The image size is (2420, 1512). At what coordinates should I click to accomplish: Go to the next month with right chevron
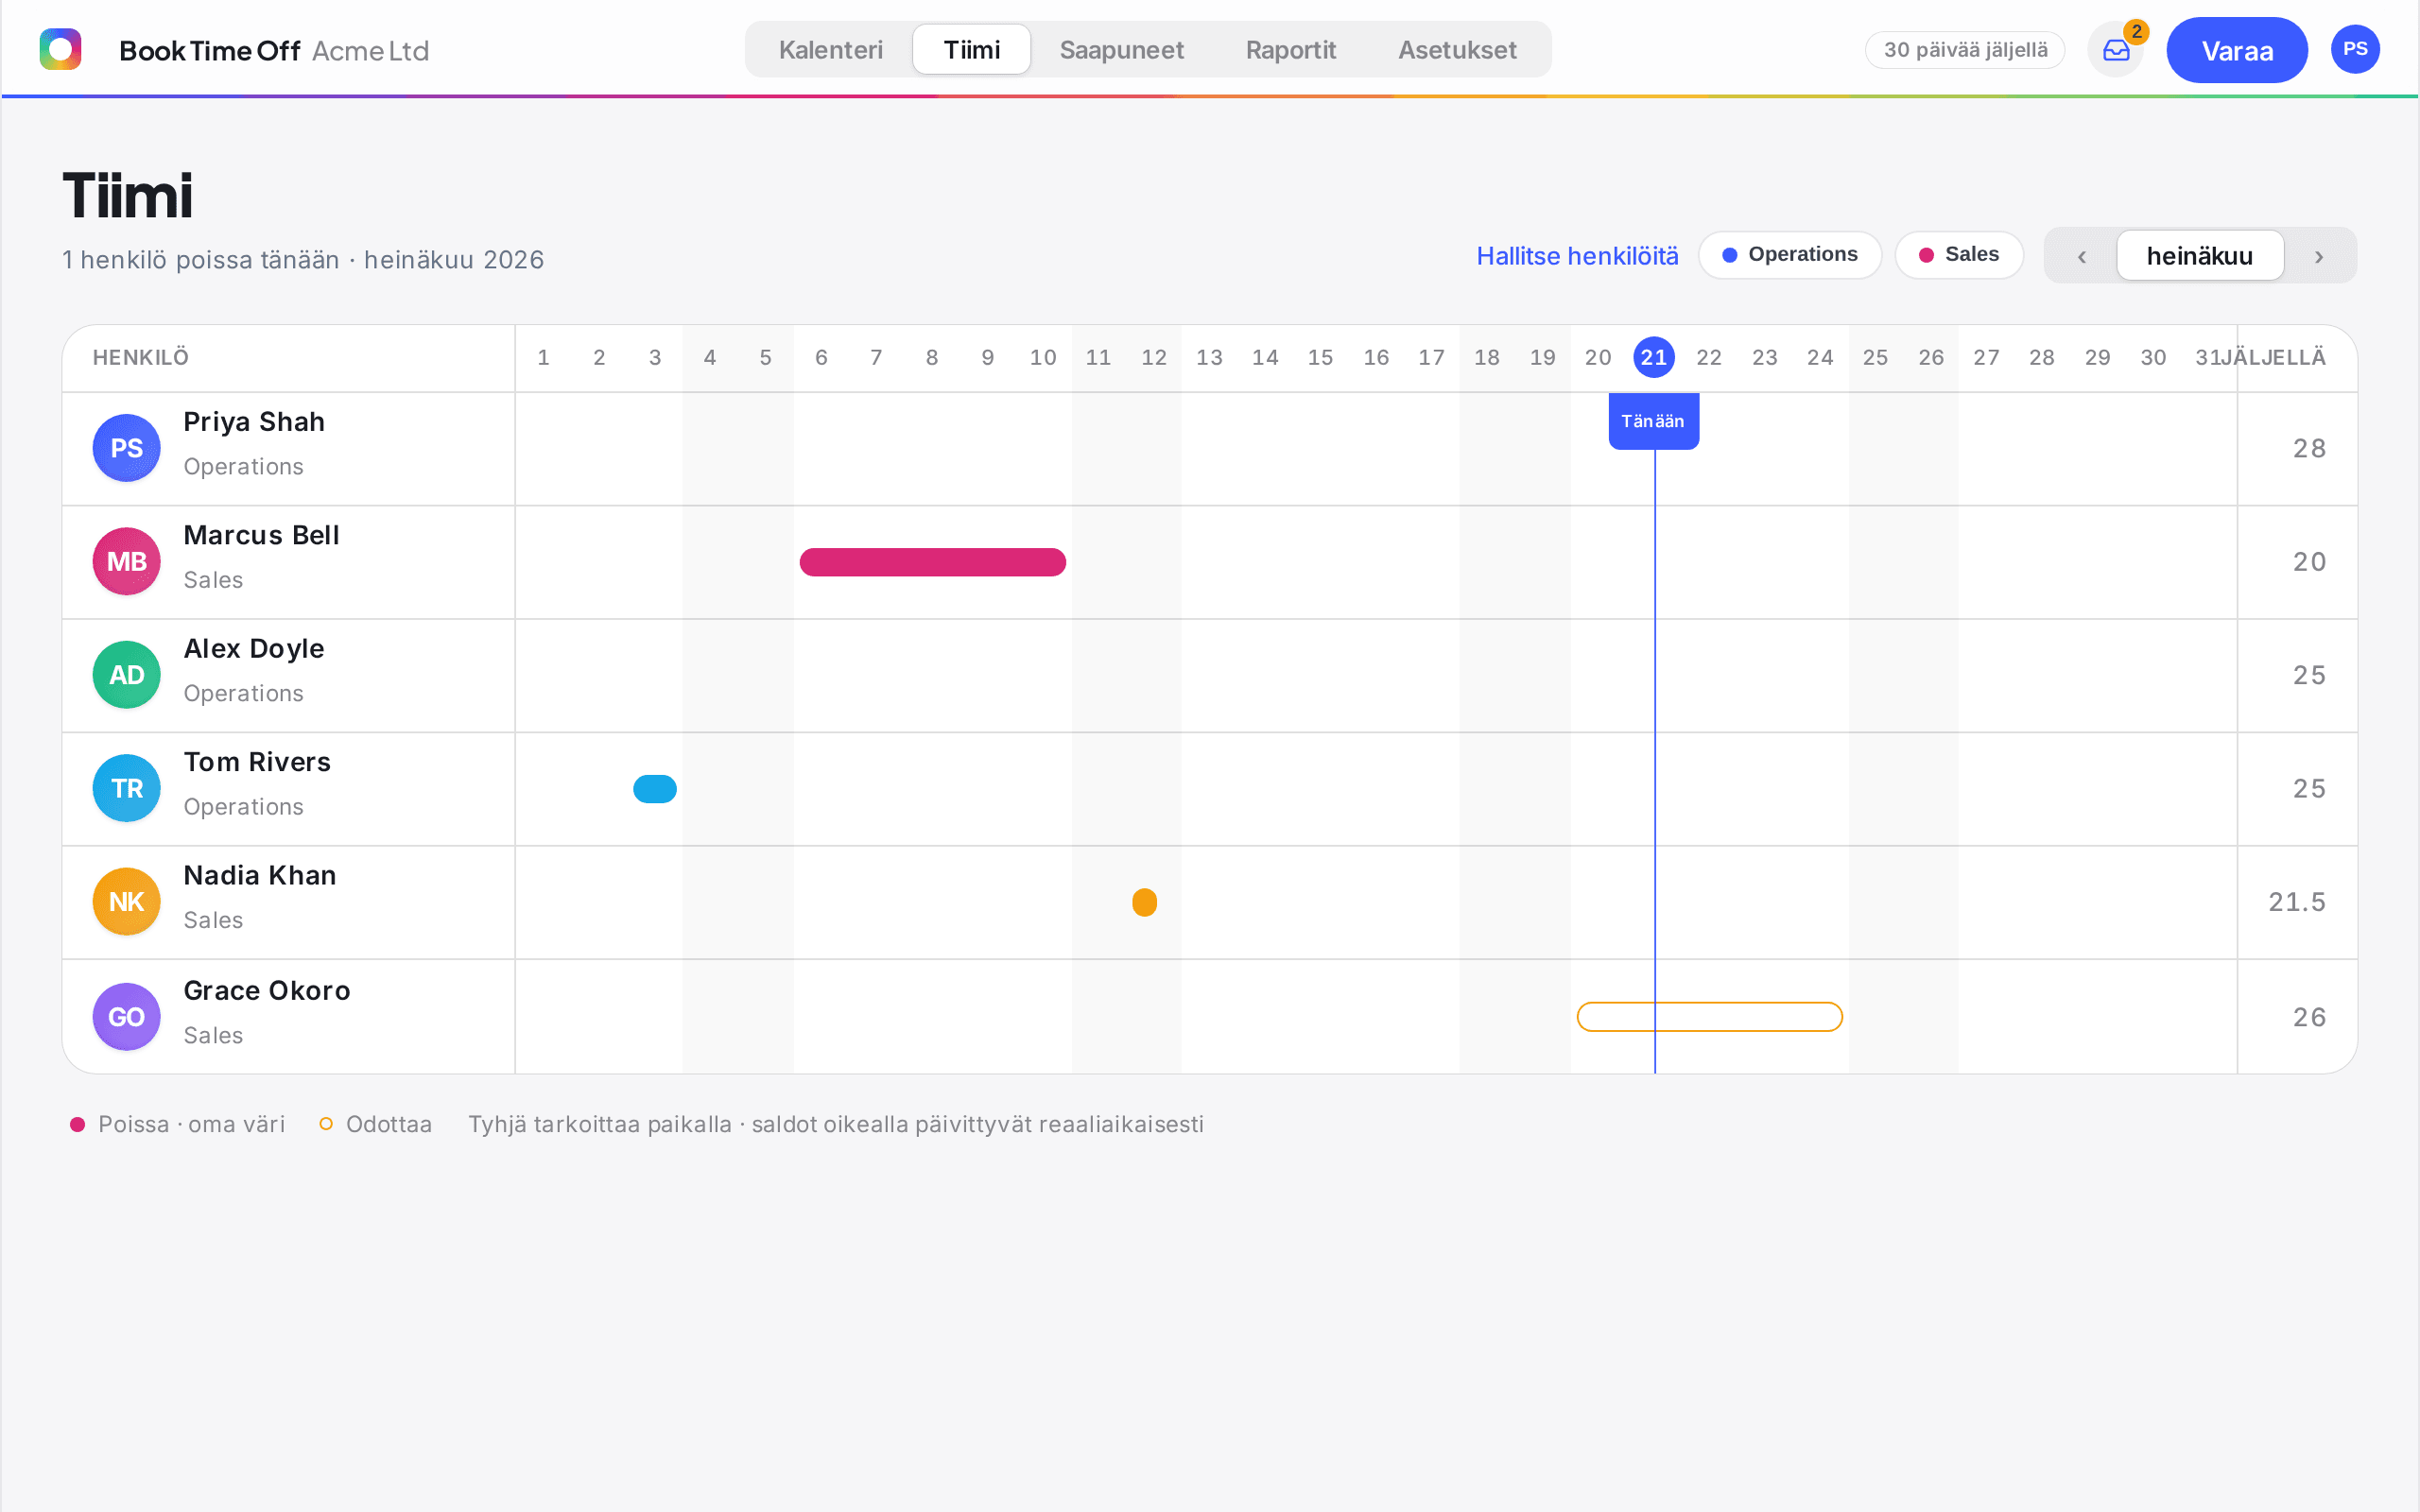click(x=2319, y=256)
